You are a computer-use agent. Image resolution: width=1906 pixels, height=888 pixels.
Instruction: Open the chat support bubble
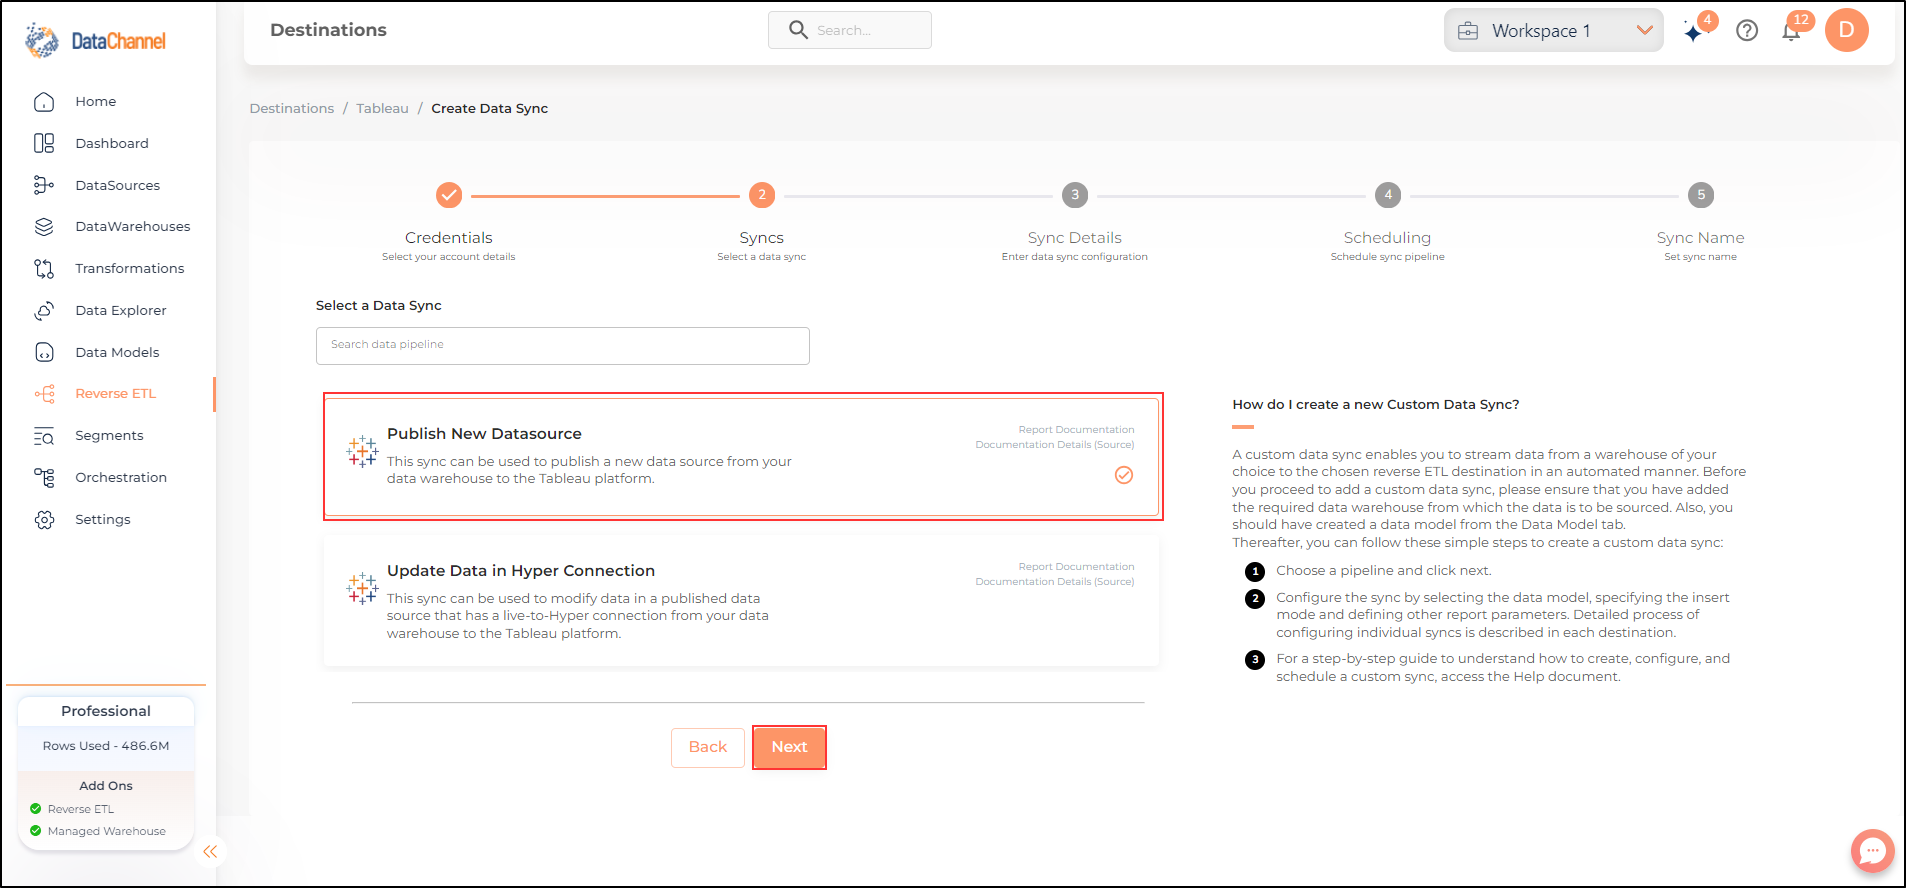(x=1872, y=851)
